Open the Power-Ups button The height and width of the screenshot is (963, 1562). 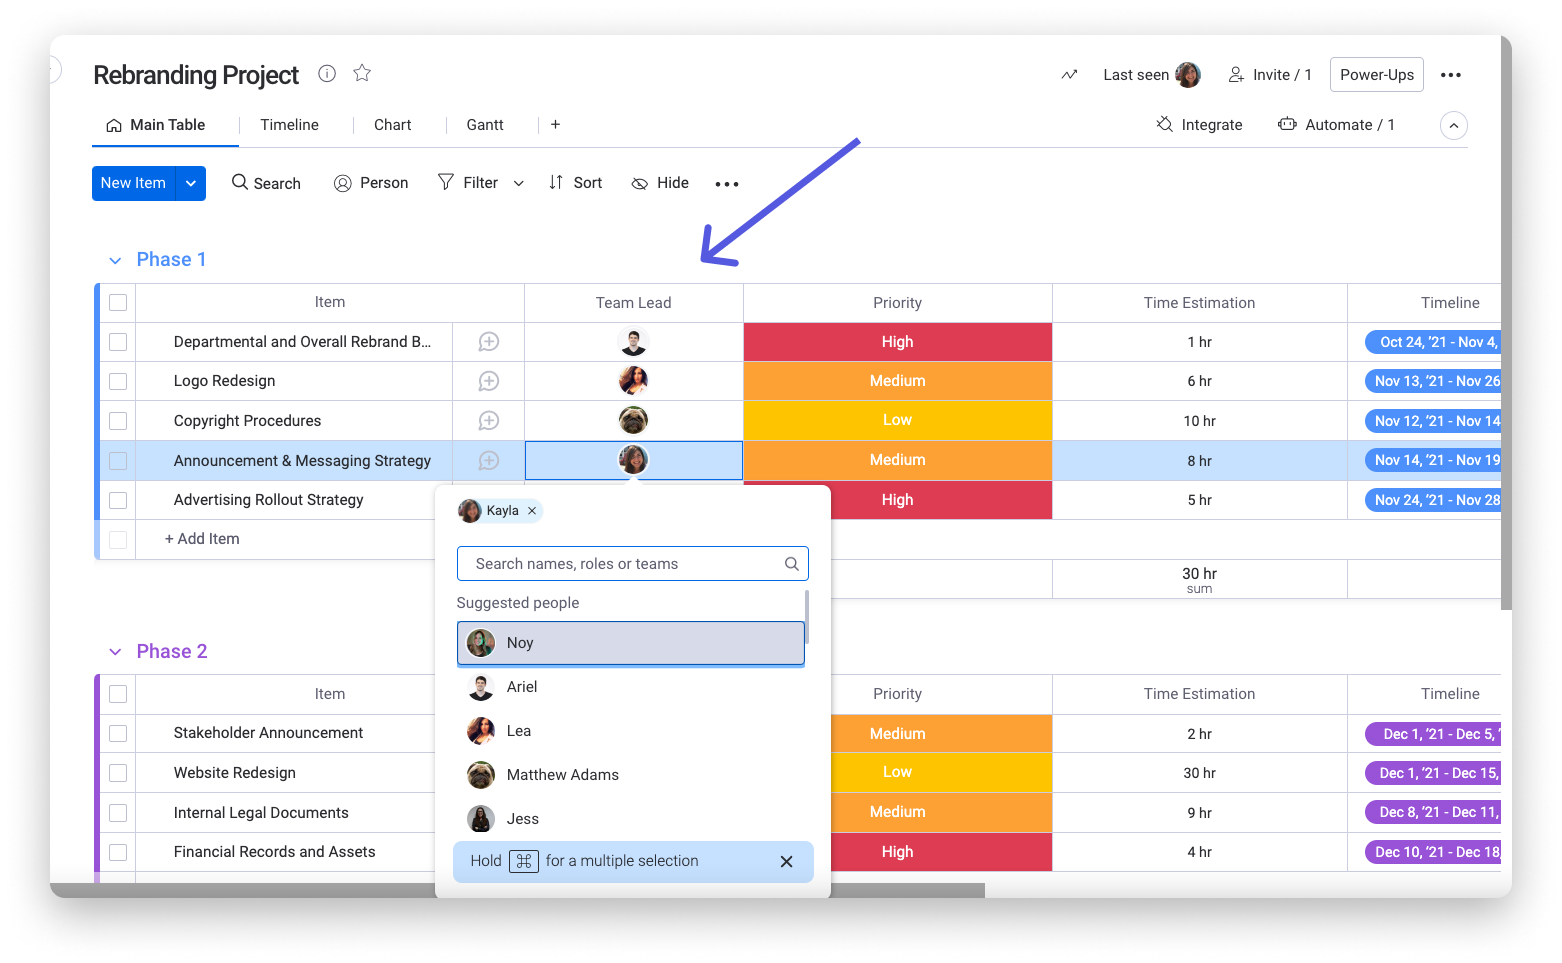coord(1377,75)
